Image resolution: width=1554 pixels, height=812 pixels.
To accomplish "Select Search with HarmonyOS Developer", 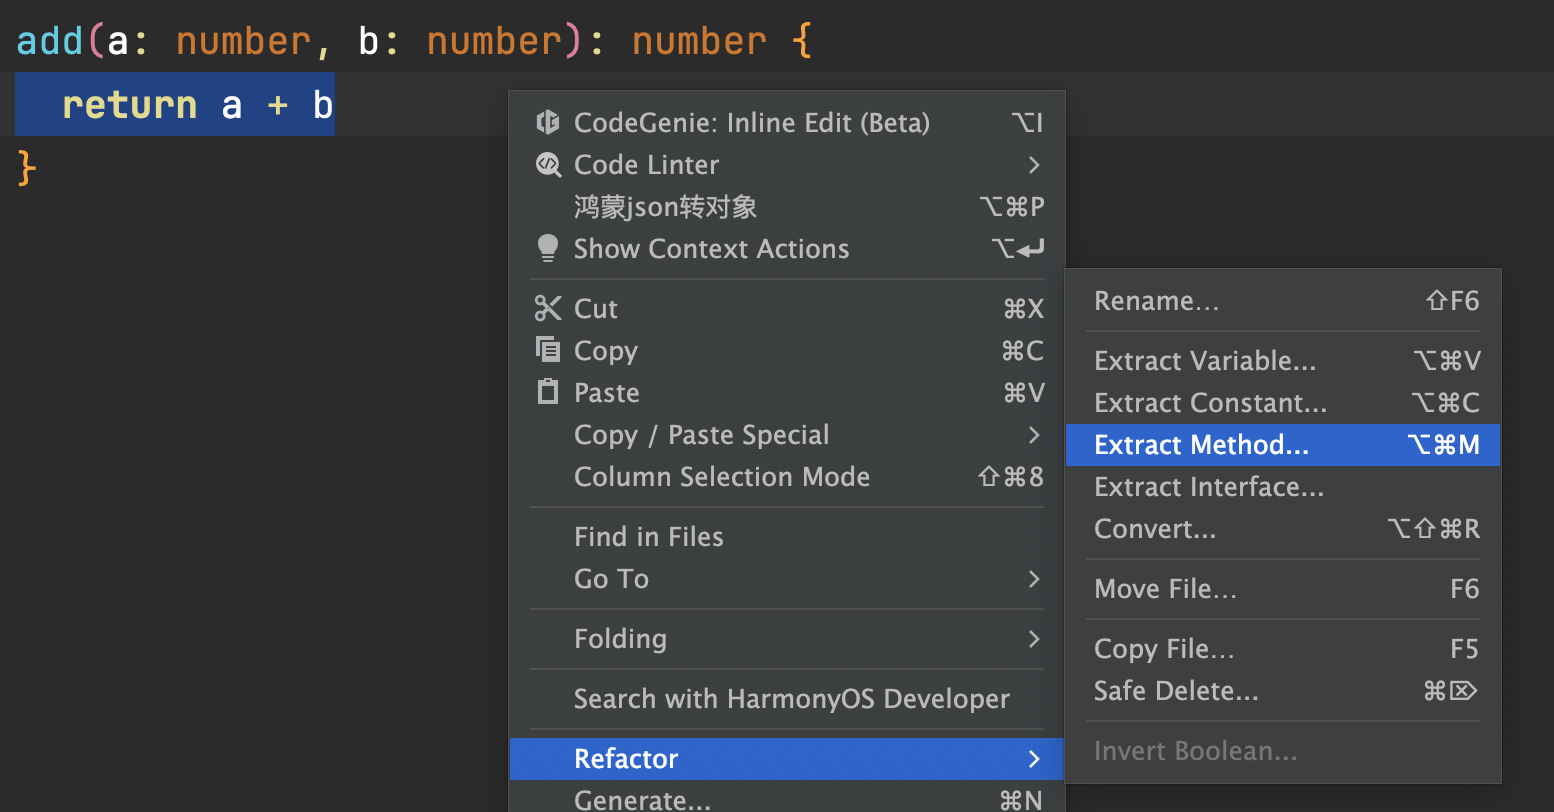I will coord(791,699).
